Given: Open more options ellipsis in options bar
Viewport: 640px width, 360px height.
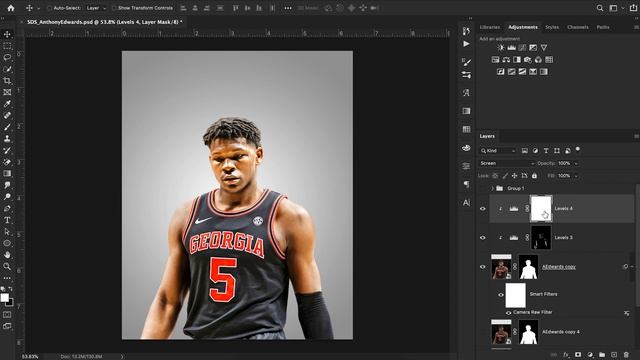Looking at the screenshot, I should tap(288, 8).
